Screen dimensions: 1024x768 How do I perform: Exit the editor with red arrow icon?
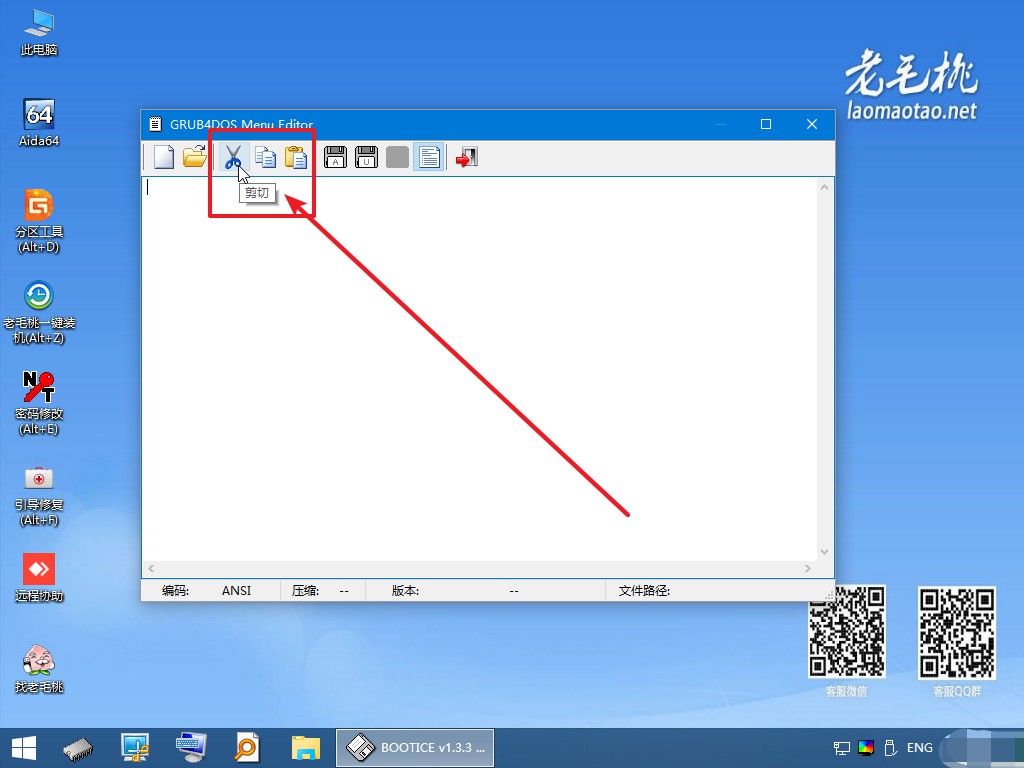pos(467,157)
